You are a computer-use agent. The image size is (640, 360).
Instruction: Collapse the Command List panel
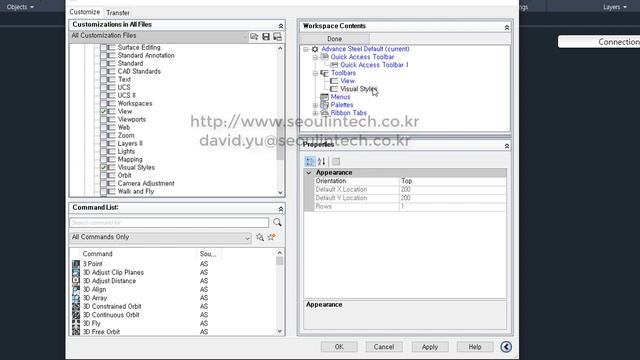pyautogui.click(x=281, y=209)
